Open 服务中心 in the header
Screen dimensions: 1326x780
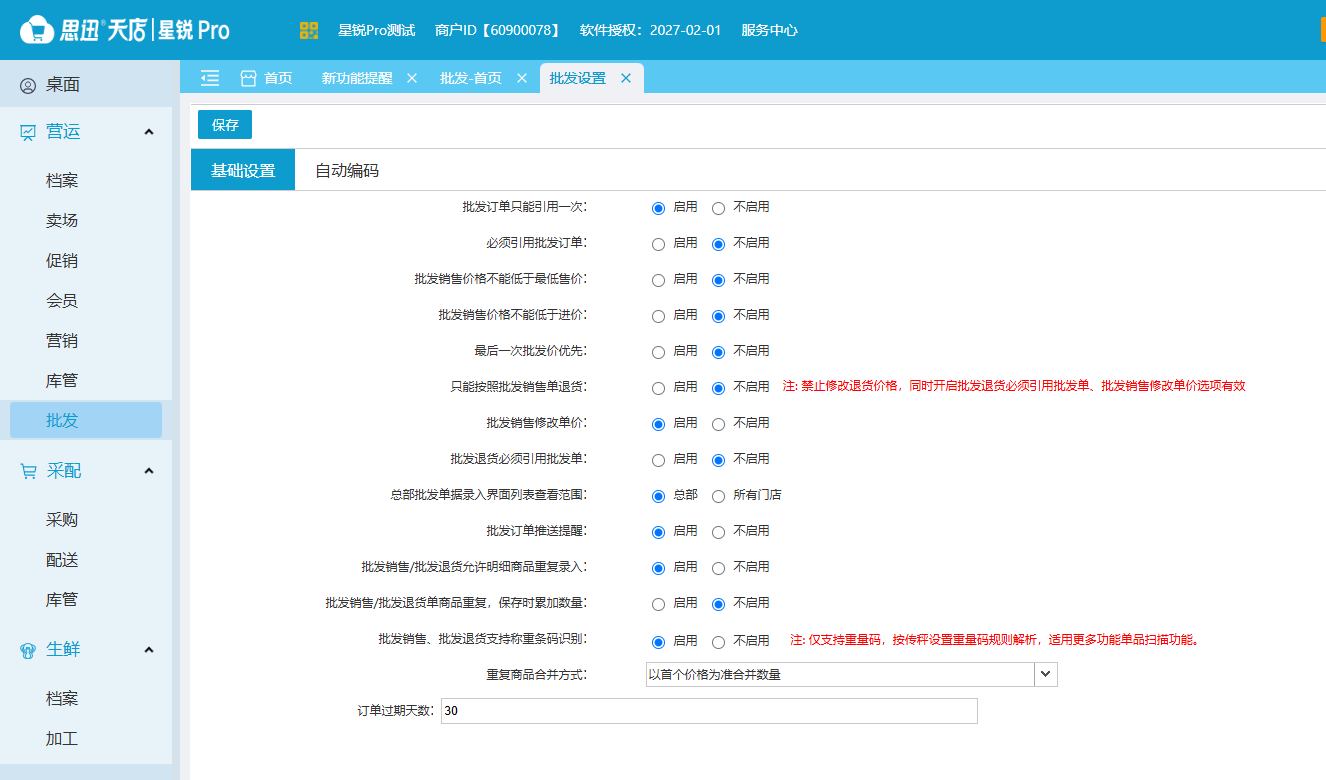pyautogui.click(x=769, y=30)
